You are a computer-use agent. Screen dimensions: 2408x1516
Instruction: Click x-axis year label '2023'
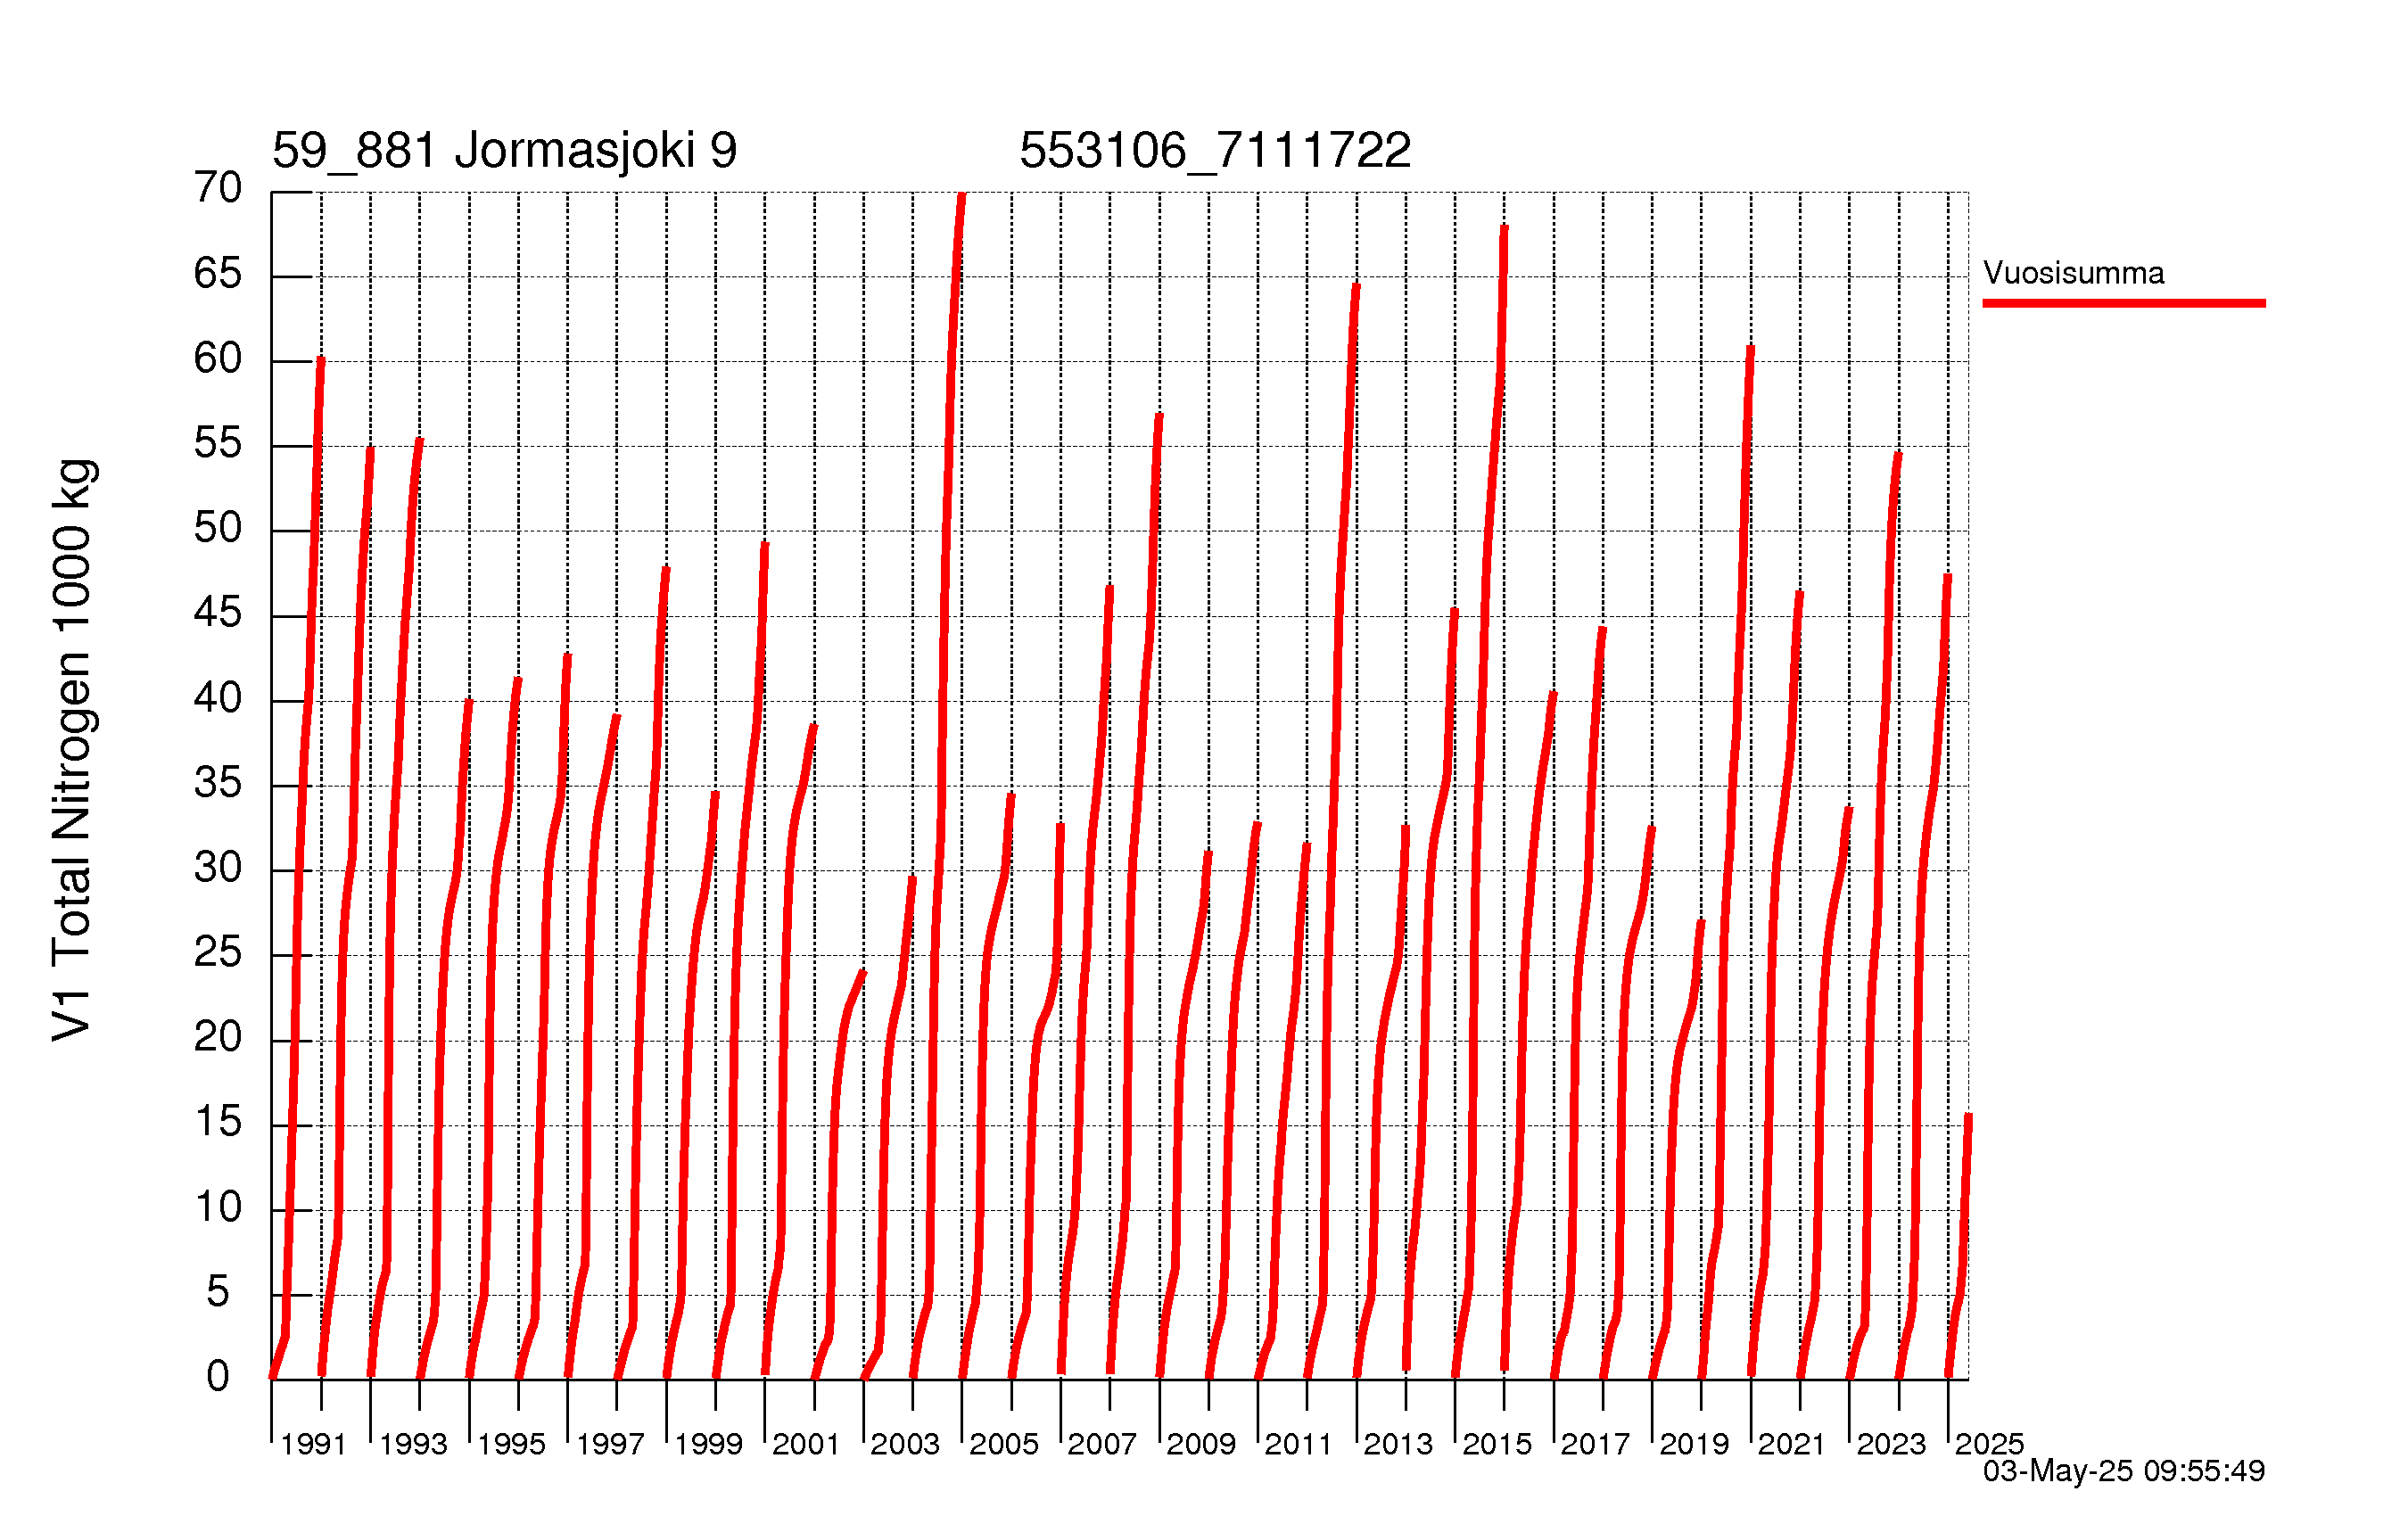[x=1891, y=1445]
